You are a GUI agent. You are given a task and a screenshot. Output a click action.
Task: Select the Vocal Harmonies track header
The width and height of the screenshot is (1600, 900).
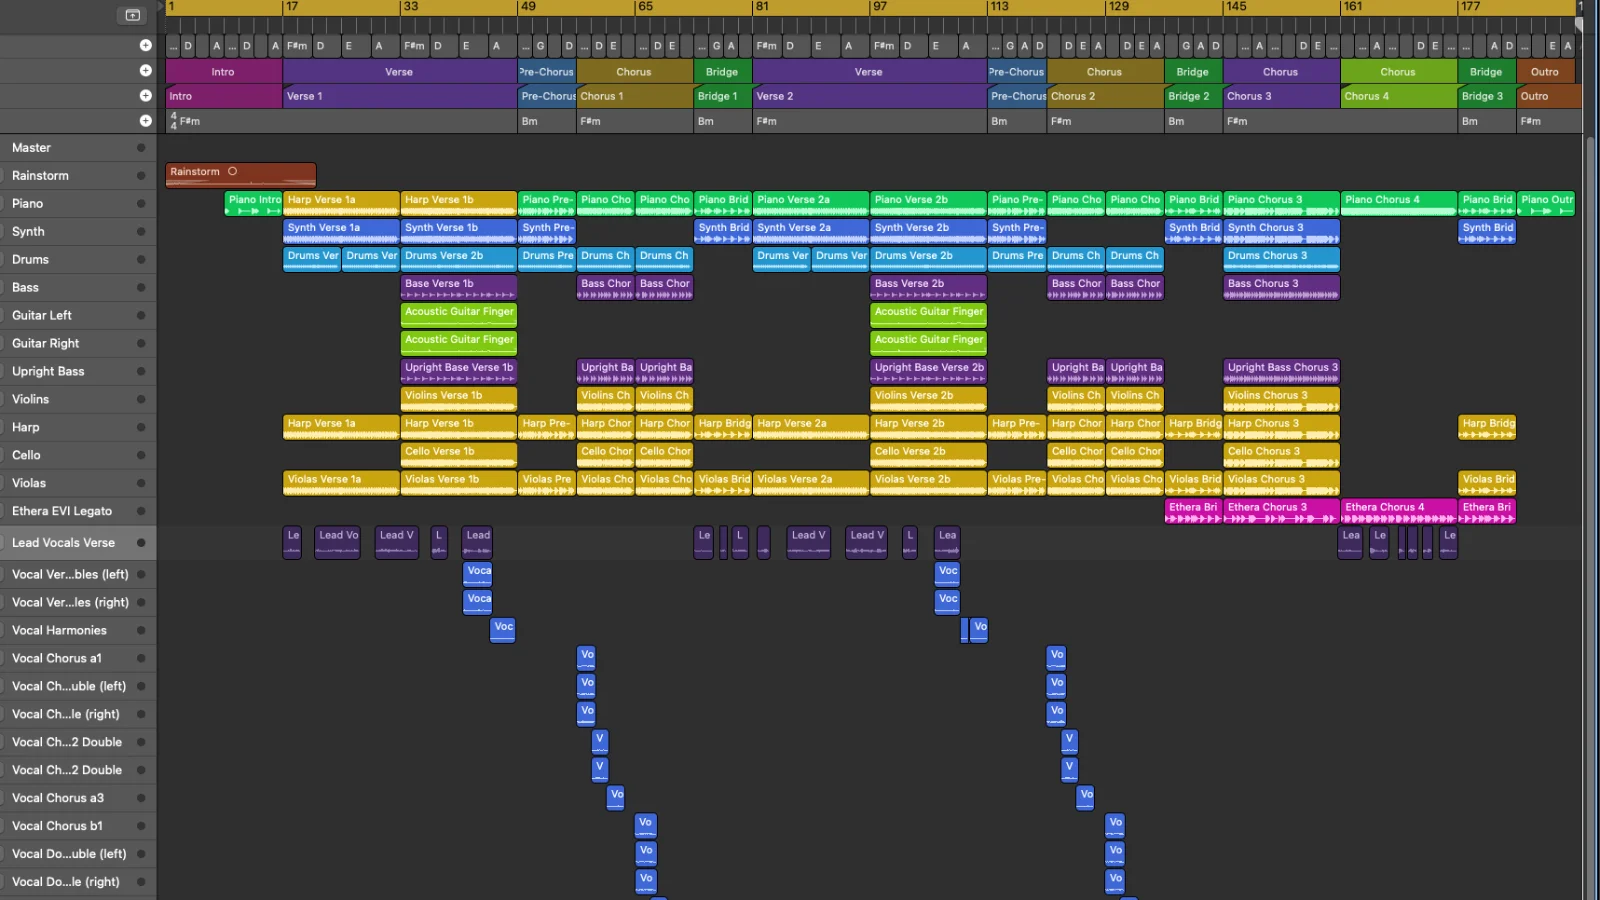pos(60,631)
